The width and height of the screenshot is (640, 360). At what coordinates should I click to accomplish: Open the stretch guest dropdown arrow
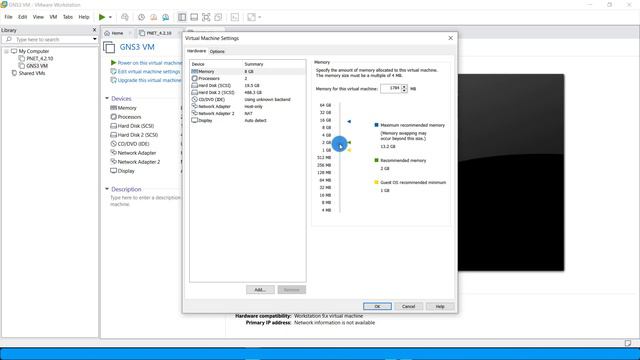[x=260, y=17]
